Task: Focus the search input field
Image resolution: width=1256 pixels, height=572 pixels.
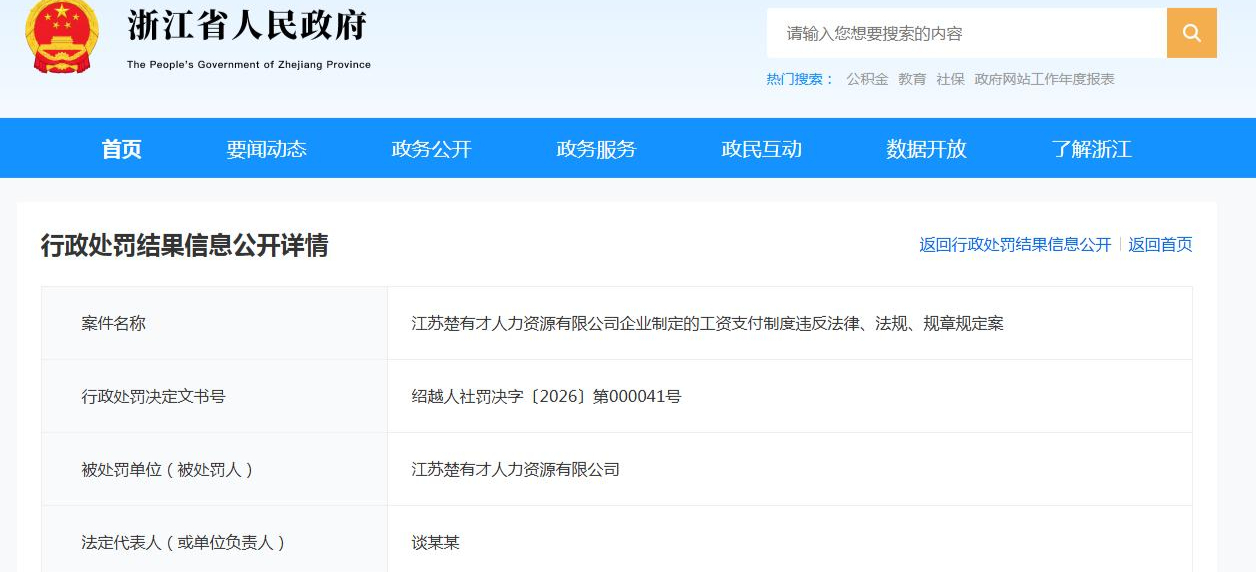Action: [x=967, y=33]
